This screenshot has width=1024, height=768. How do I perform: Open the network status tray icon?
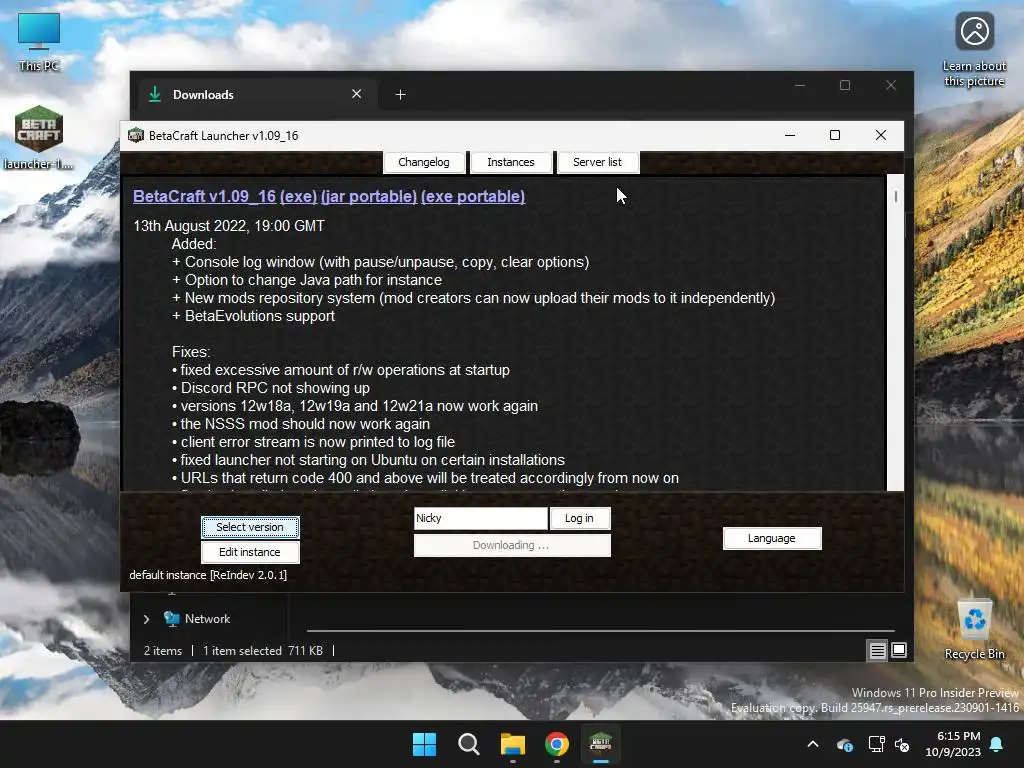(876, 744)
